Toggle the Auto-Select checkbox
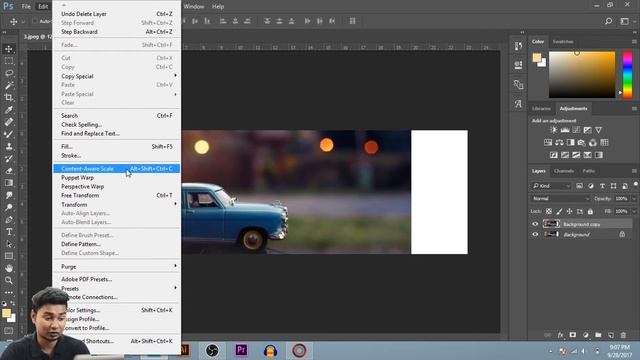 (x=35, y=21)
